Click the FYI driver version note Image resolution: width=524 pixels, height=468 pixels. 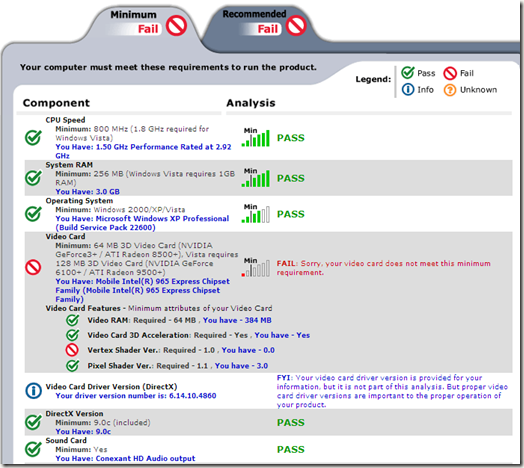[x=392, y=391]
